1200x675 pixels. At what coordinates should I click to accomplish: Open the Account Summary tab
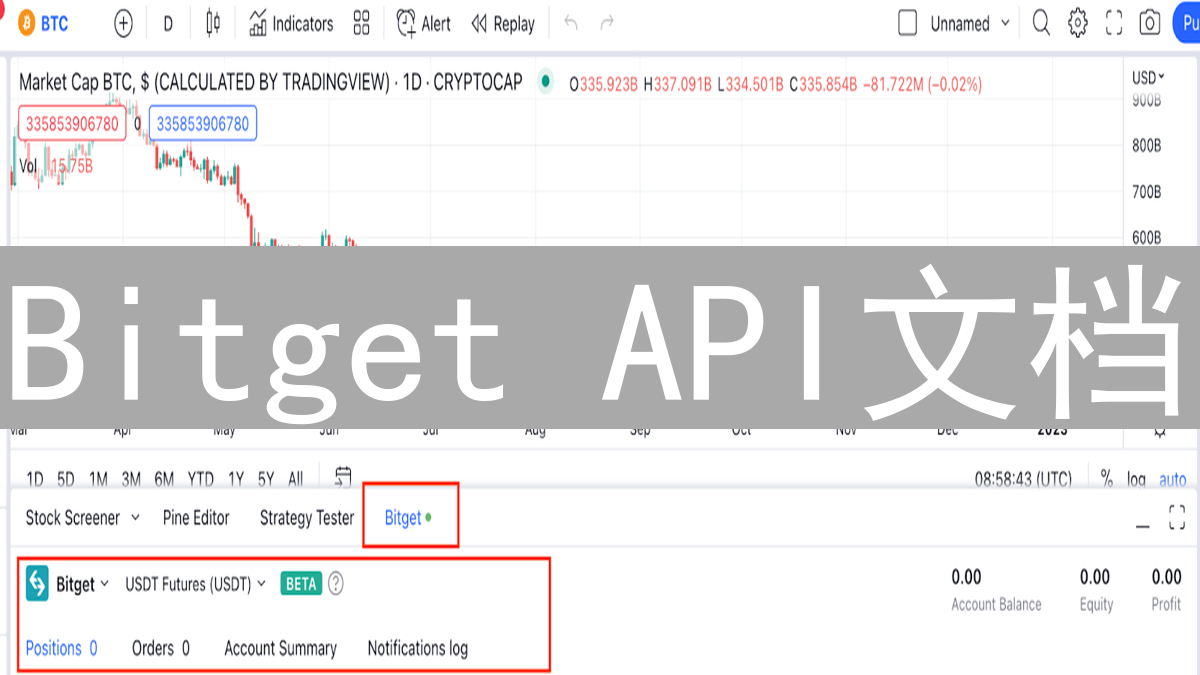[x=280, y=648]
